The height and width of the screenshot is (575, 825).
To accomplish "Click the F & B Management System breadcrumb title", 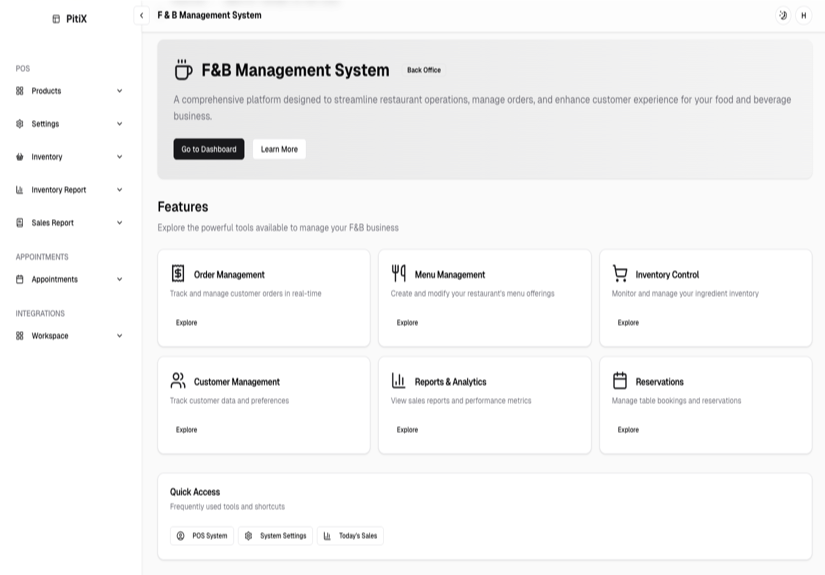I will click(209, 15).
